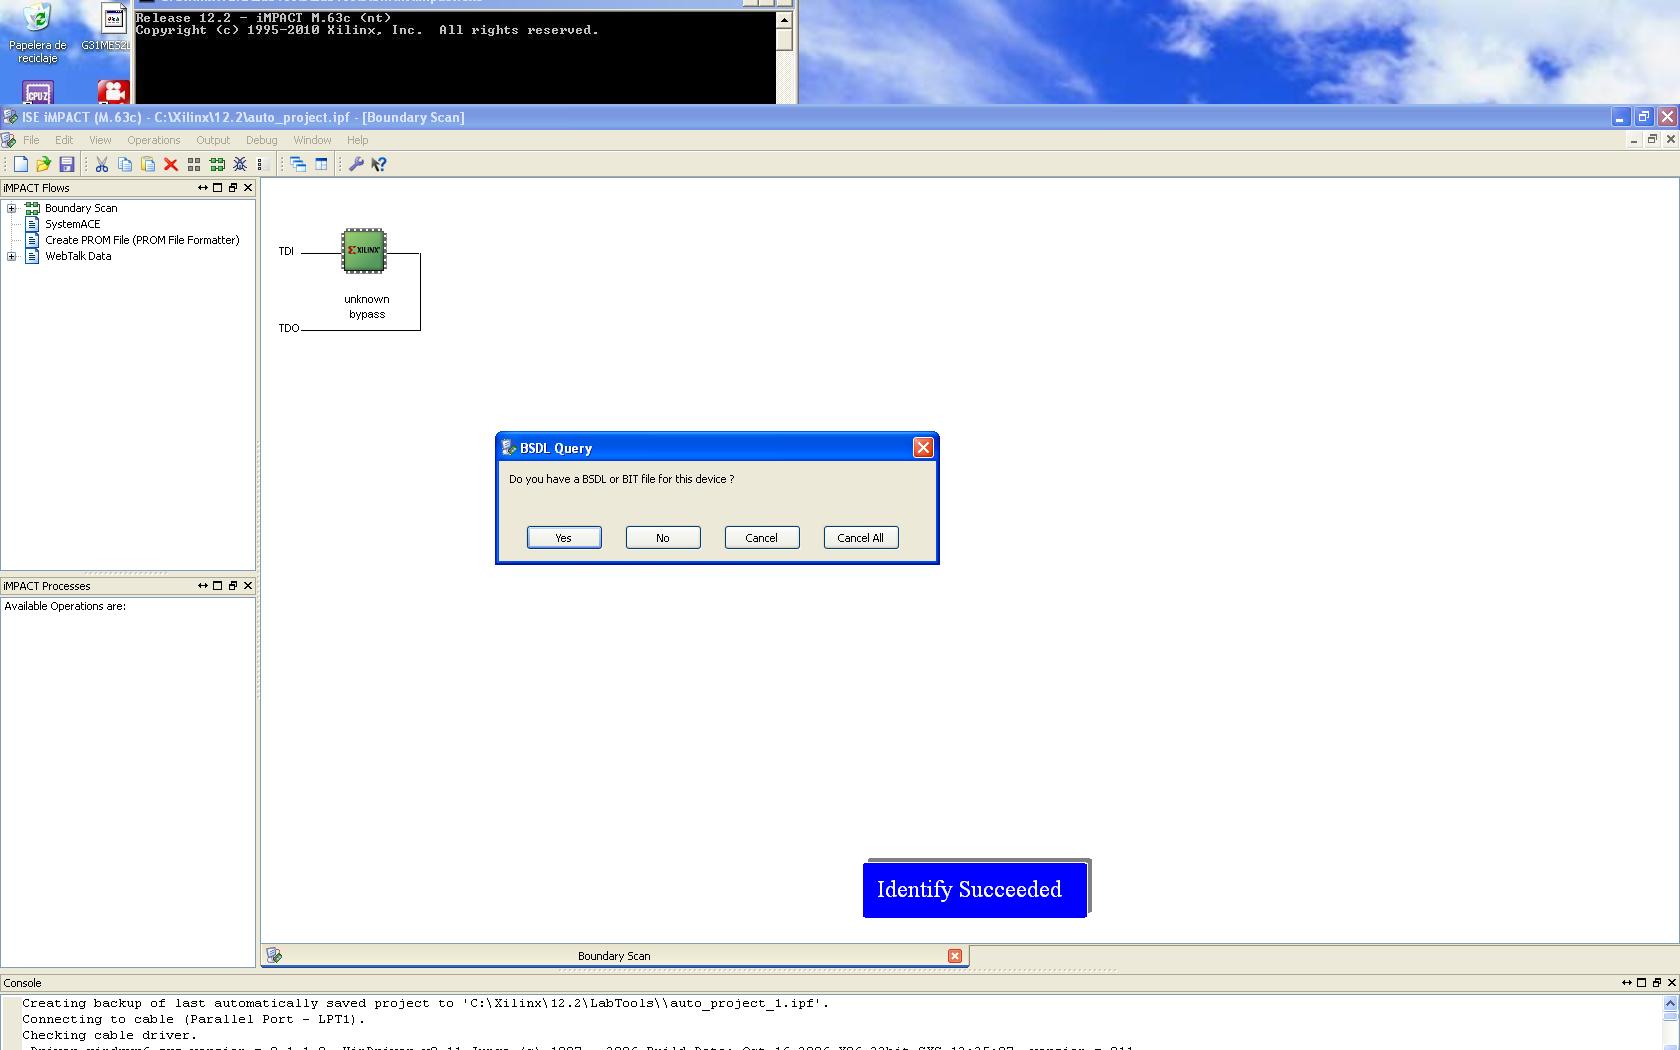Click the Paste toolbar icon
The width and height of the screenshot is (1680, 1050).
click(x=148, y=164)
